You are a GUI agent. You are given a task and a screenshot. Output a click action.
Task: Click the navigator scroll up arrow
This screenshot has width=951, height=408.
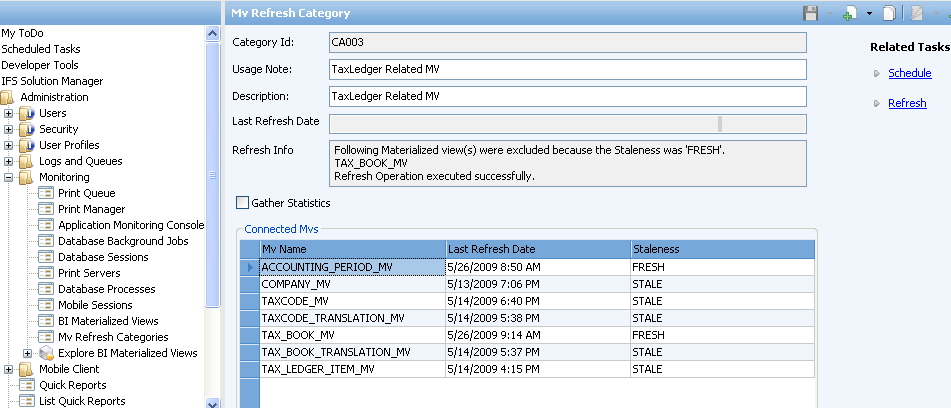tap(212, 33)
